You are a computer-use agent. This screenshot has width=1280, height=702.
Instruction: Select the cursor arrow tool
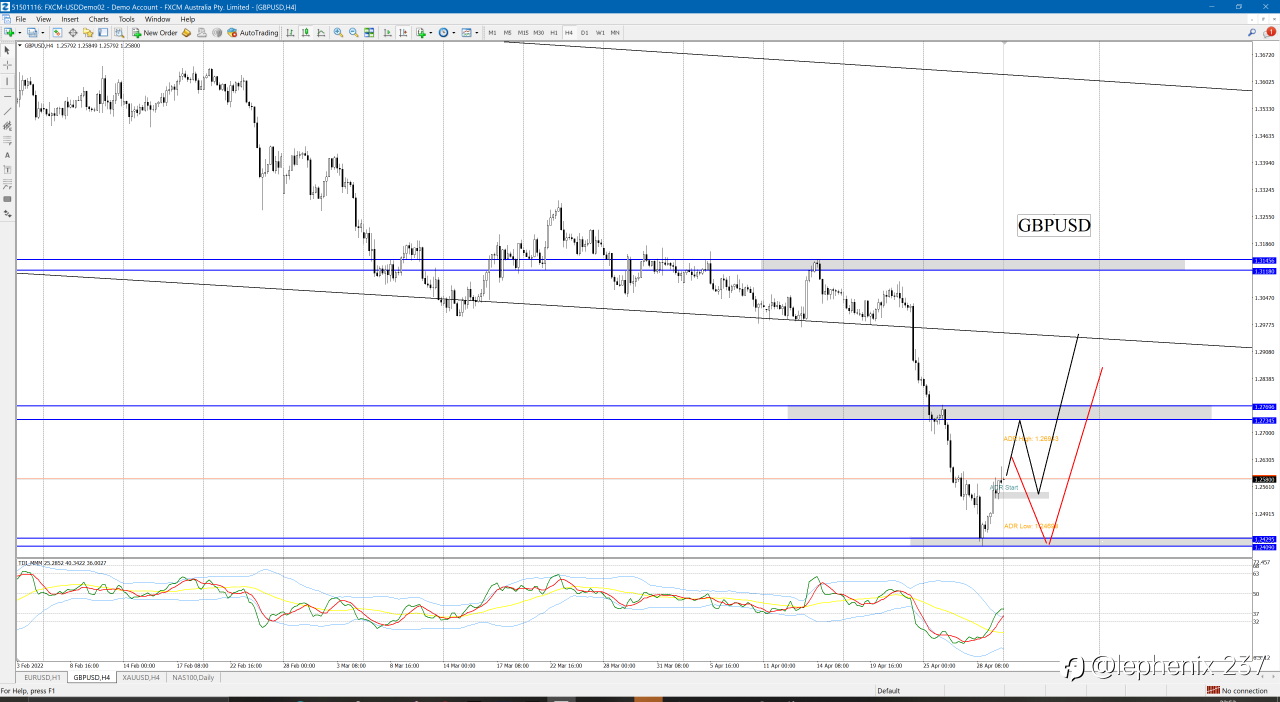pos(8,50)
